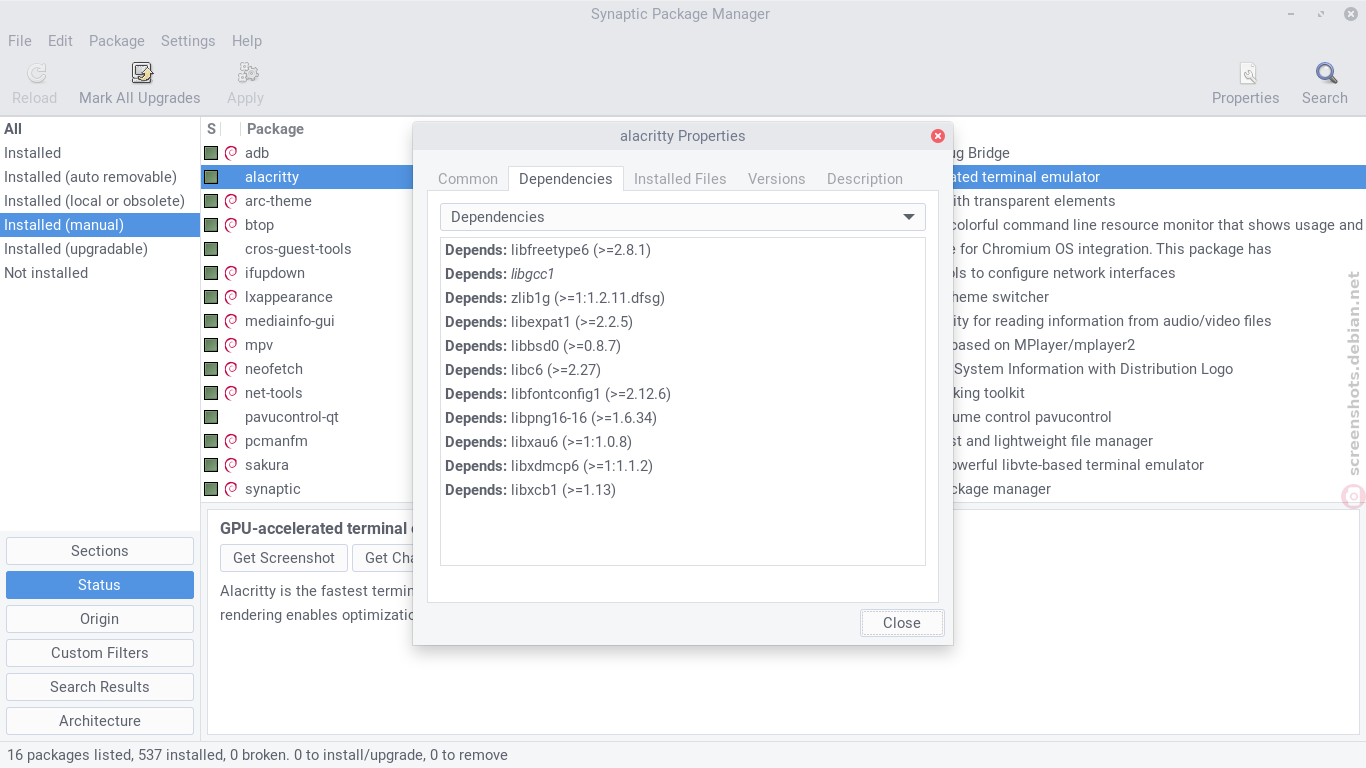This screenshot has height=768, width=1366.
Task: Click the Debian swirl icon beside lxappearance
Action: [231, 297]
